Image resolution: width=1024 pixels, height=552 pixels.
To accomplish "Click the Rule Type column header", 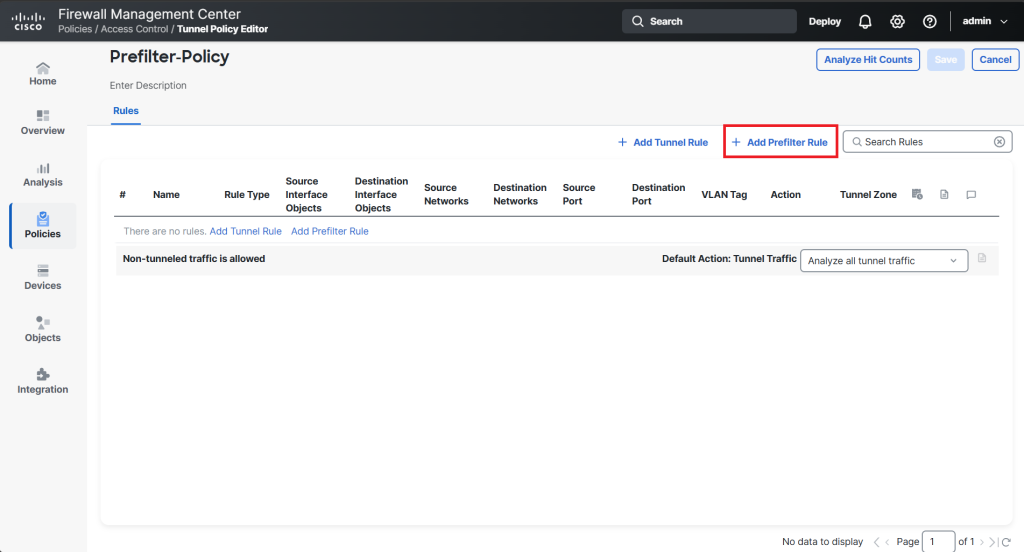I will coord(247,195).
